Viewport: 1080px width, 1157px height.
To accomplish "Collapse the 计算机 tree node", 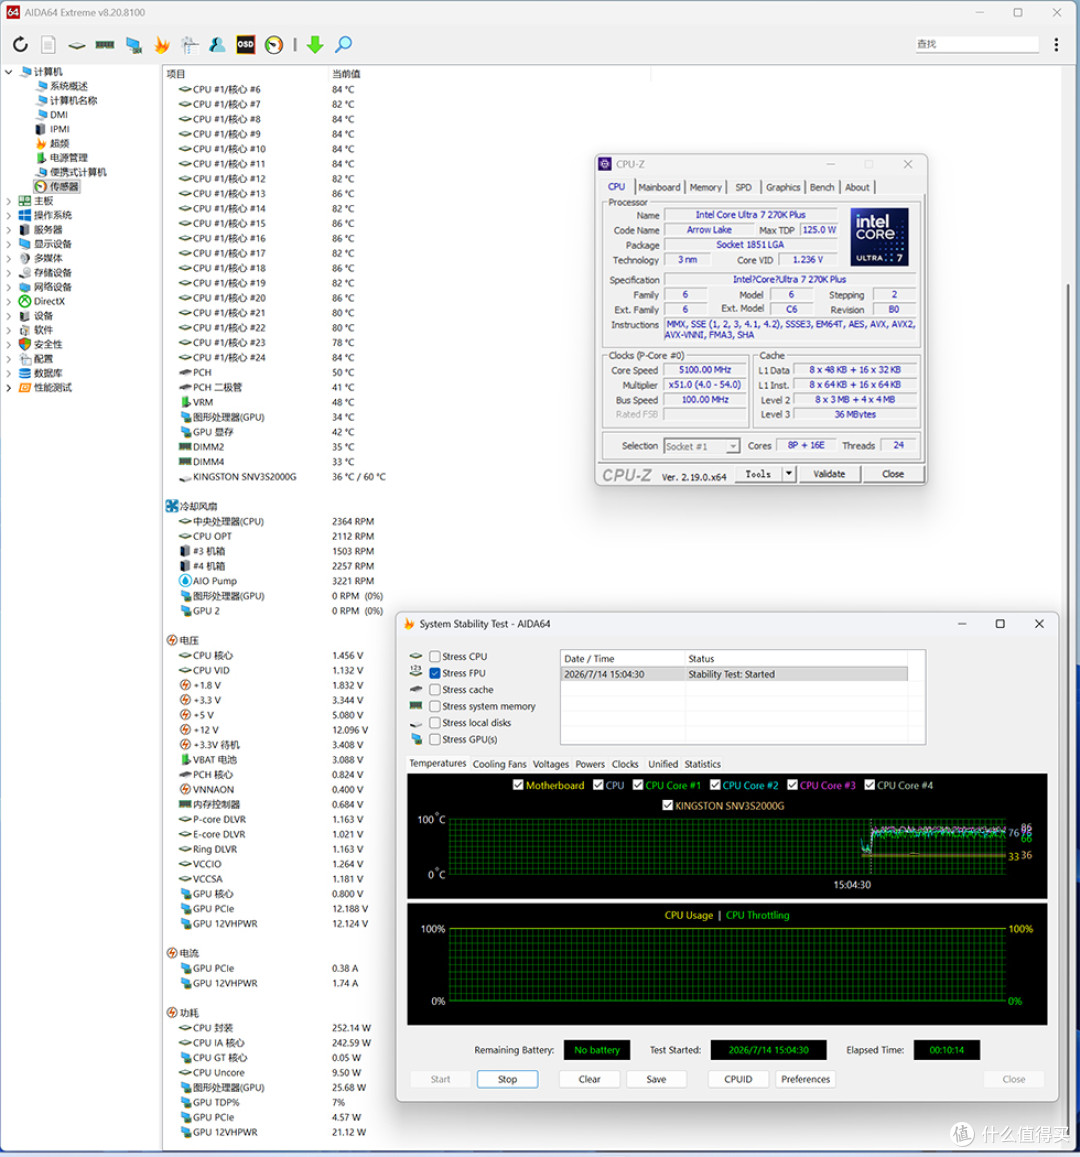I will (x=9, y=72).
